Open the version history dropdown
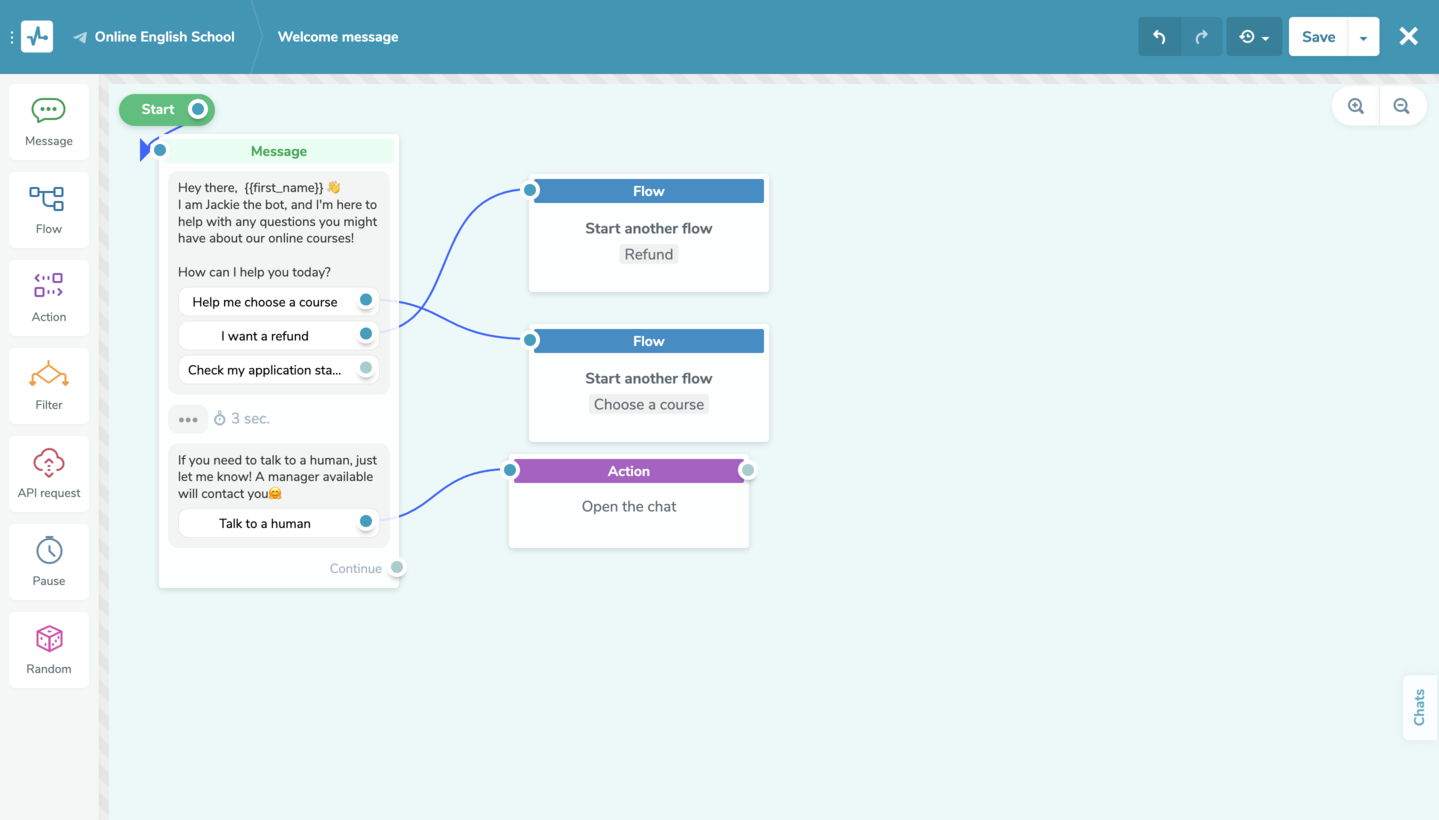Screen dimensions: 1439x820 tap(1254, 37)
